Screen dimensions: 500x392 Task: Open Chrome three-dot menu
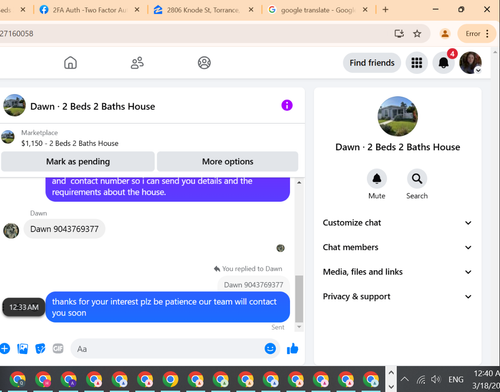coord(487,34)
